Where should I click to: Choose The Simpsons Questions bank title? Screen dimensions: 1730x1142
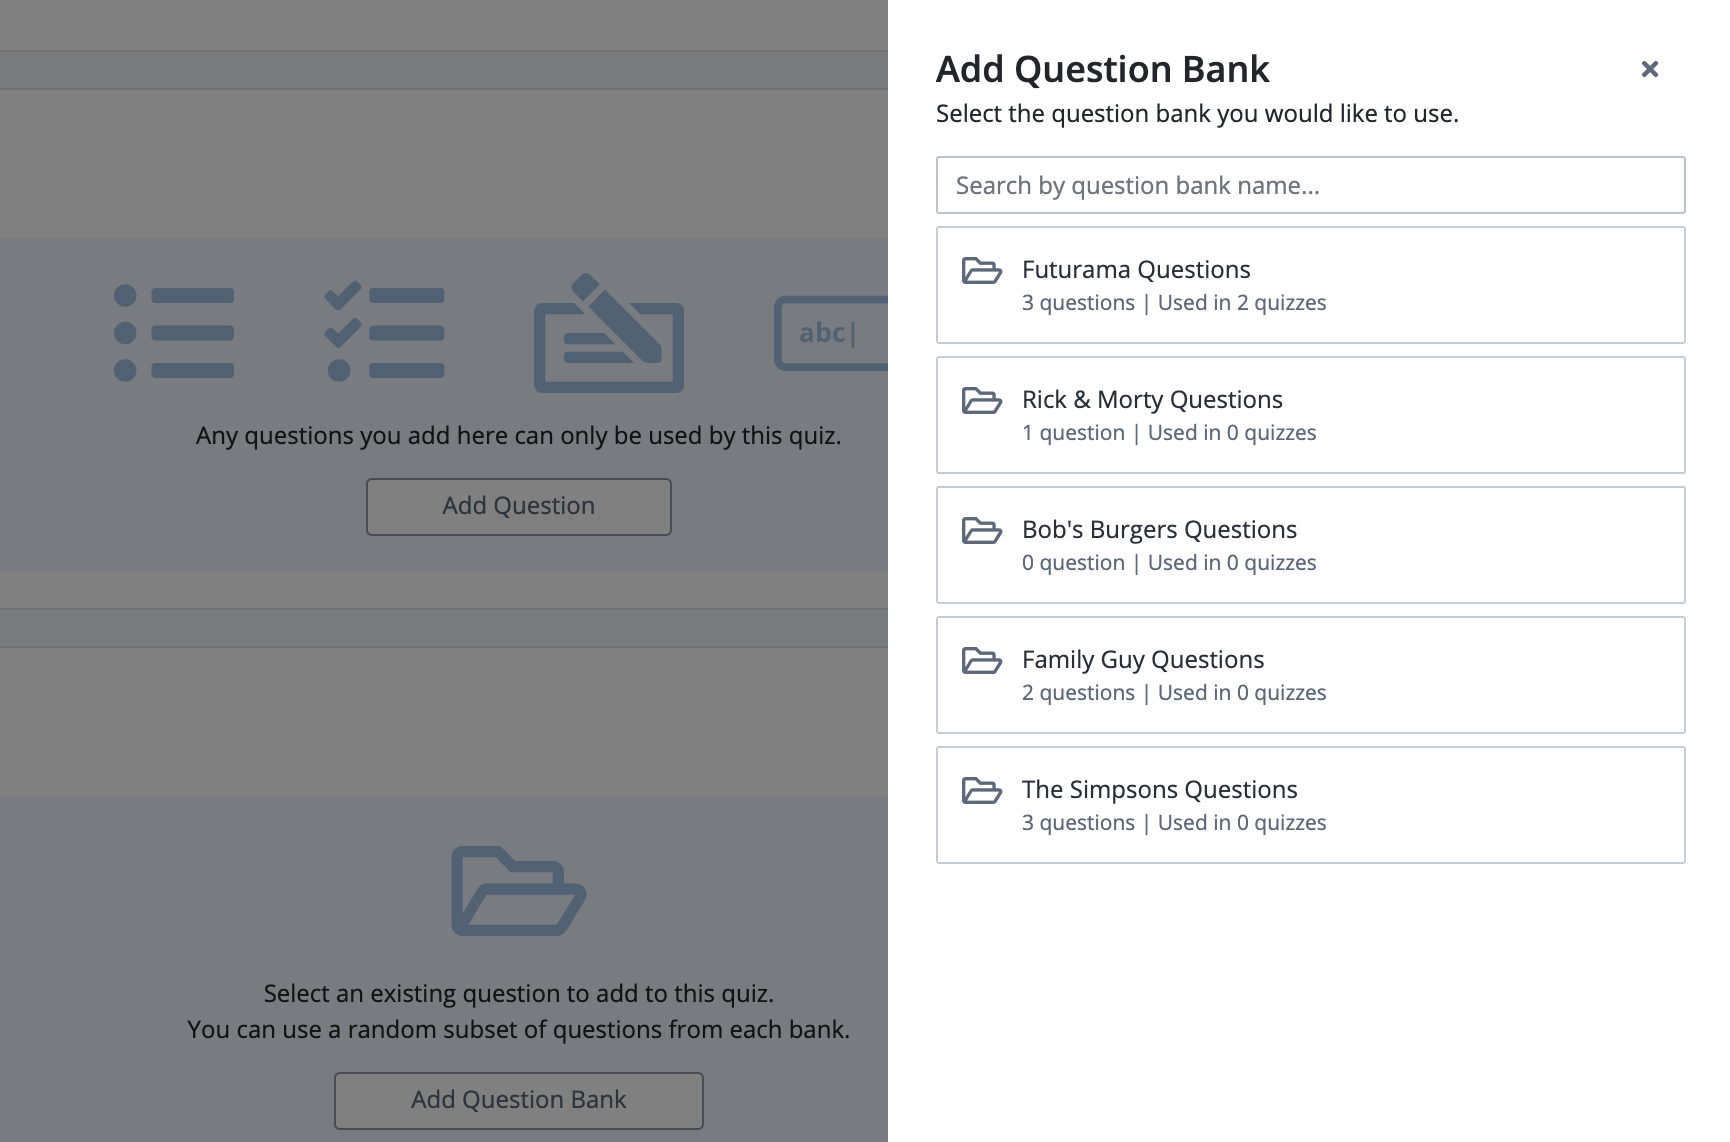click(x=1159, y=790)
